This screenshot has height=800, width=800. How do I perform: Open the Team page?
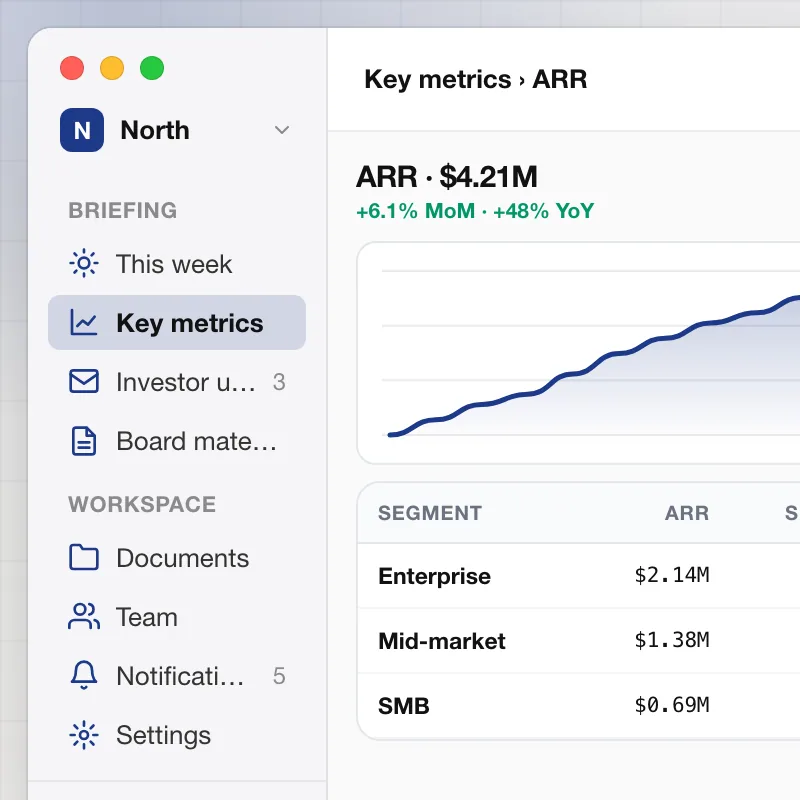177,616
